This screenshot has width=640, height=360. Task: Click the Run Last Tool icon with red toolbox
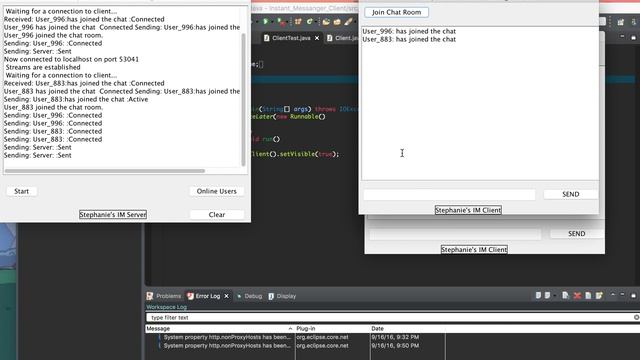(281, 22)
